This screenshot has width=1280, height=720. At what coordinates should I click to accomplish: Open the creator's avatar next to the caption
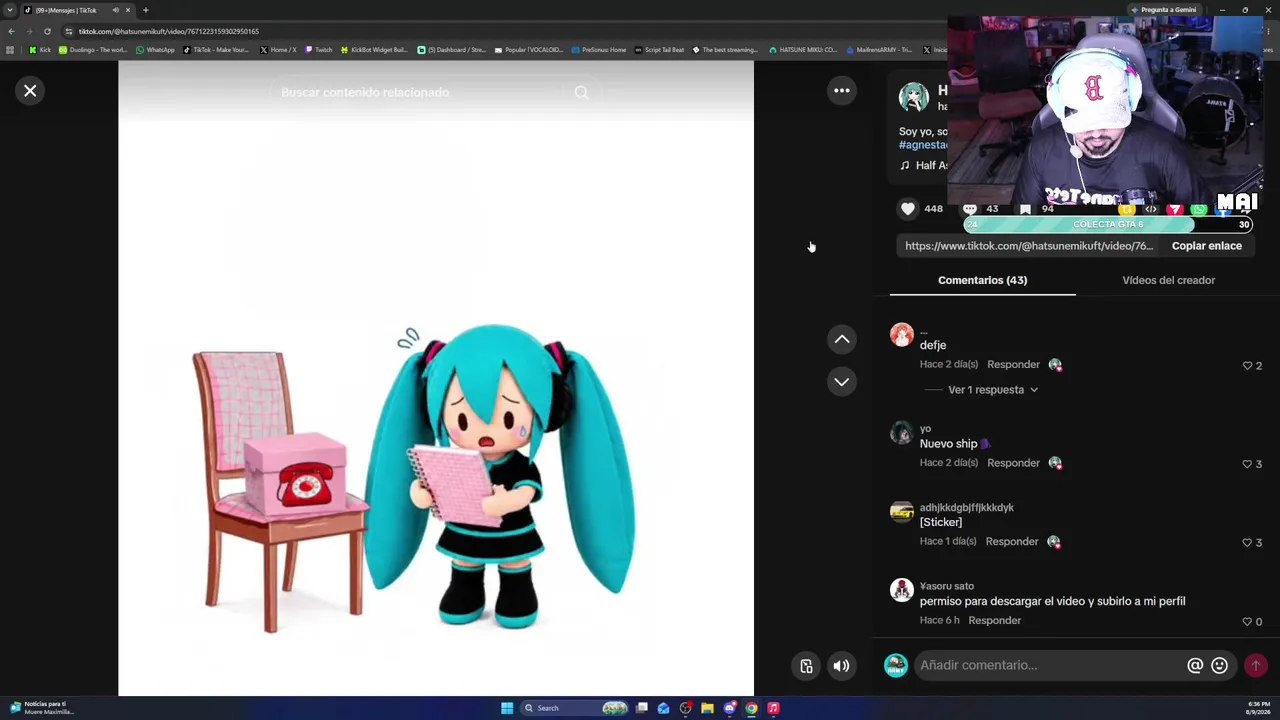tap(913, 98)
